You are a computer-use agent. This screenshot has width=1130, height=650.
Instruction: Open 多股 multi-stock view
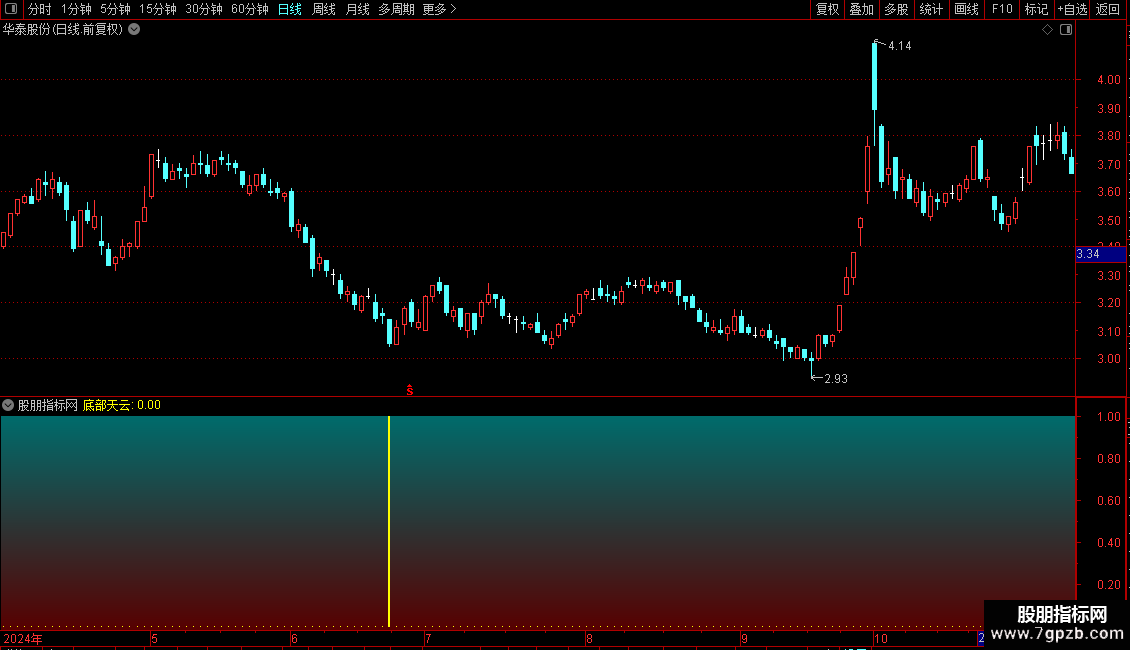[896, 9]
